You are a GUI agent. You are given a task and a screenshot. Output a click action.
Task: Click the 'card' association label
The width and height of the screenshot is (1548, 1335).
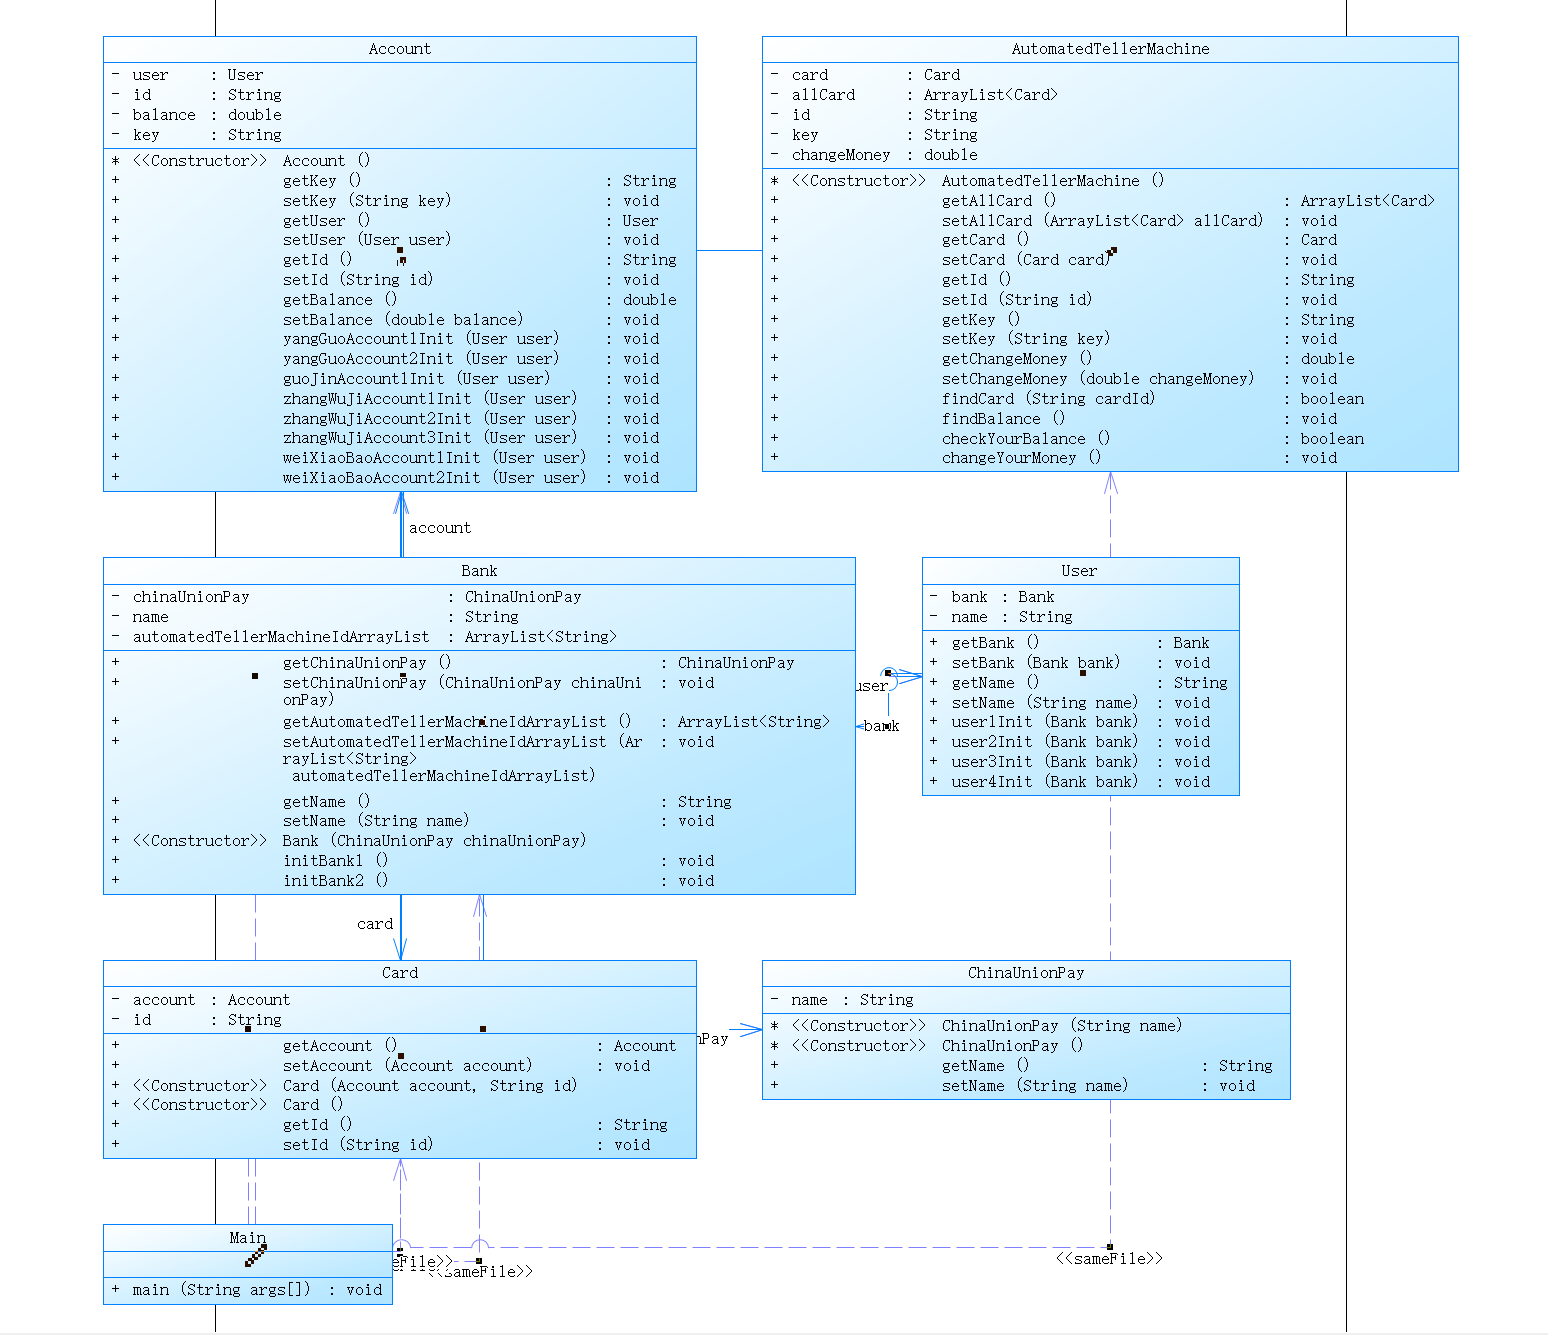point(375,924)
